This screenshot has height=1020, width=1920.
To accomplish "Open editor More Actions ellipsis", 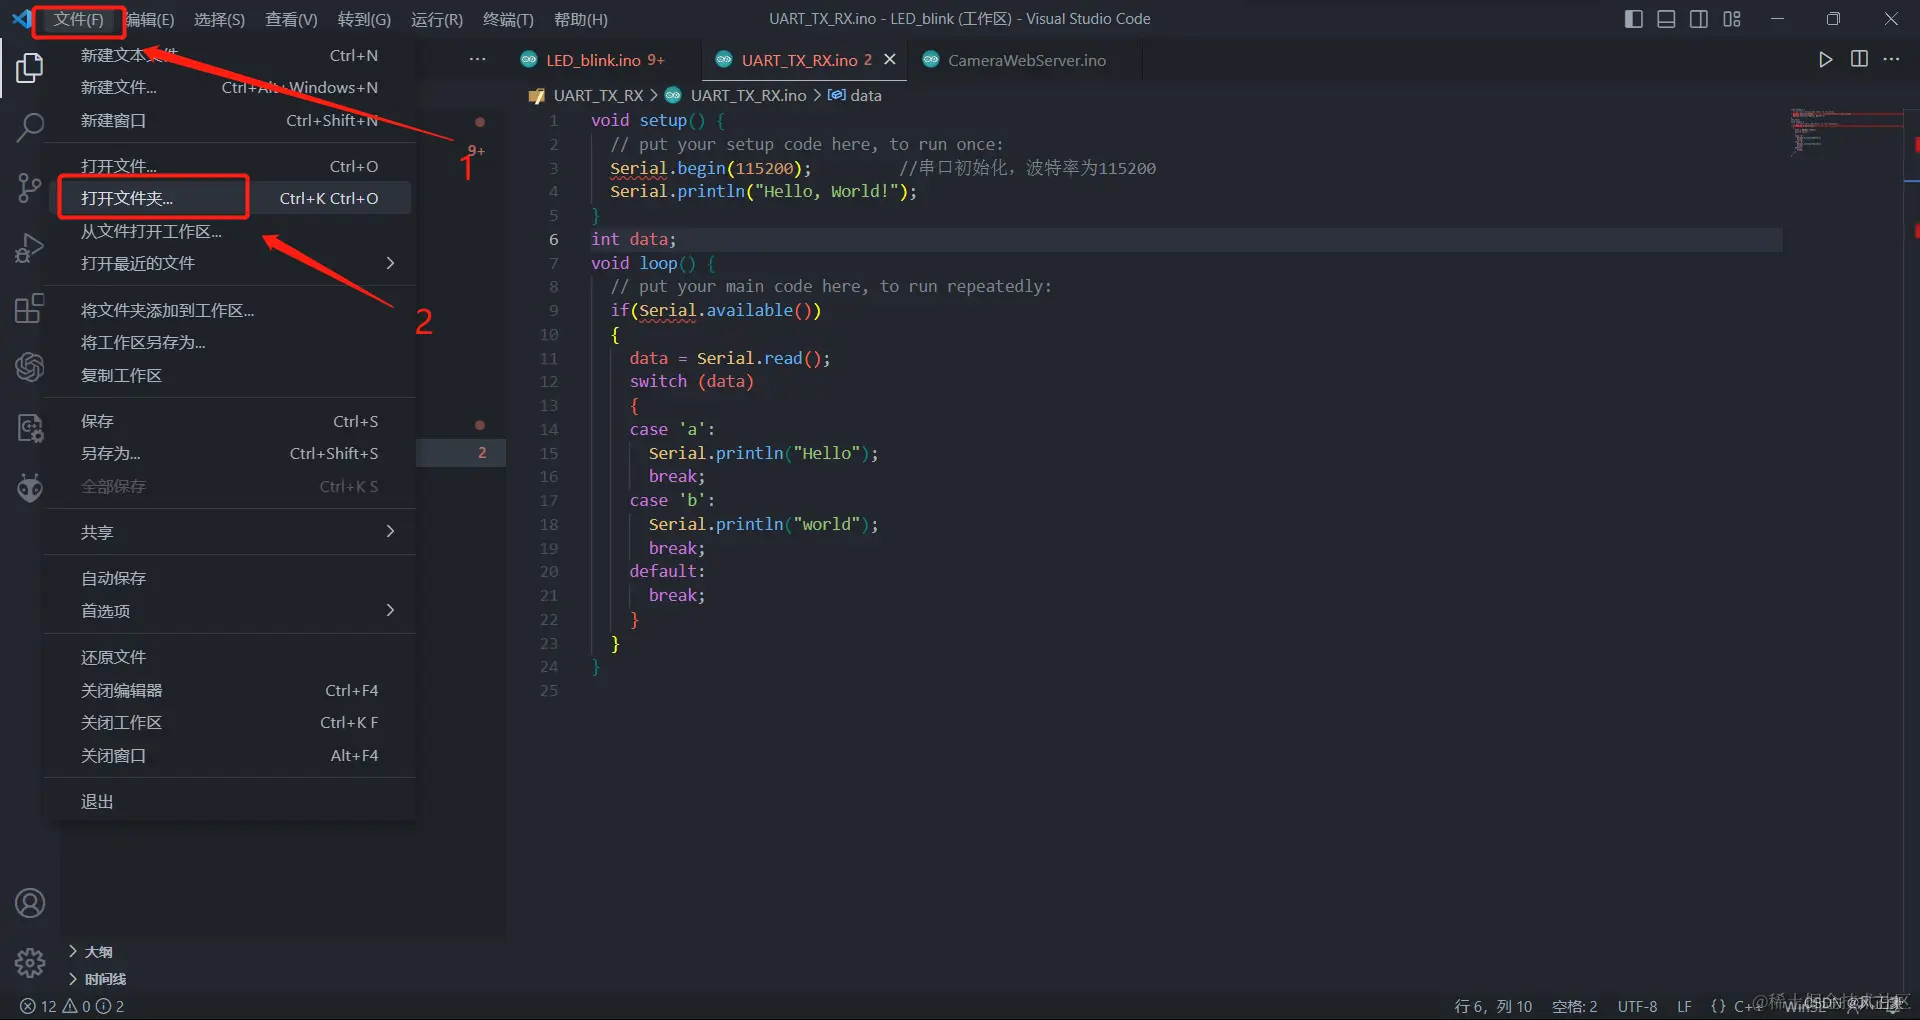I will (x=1891, y=59).
